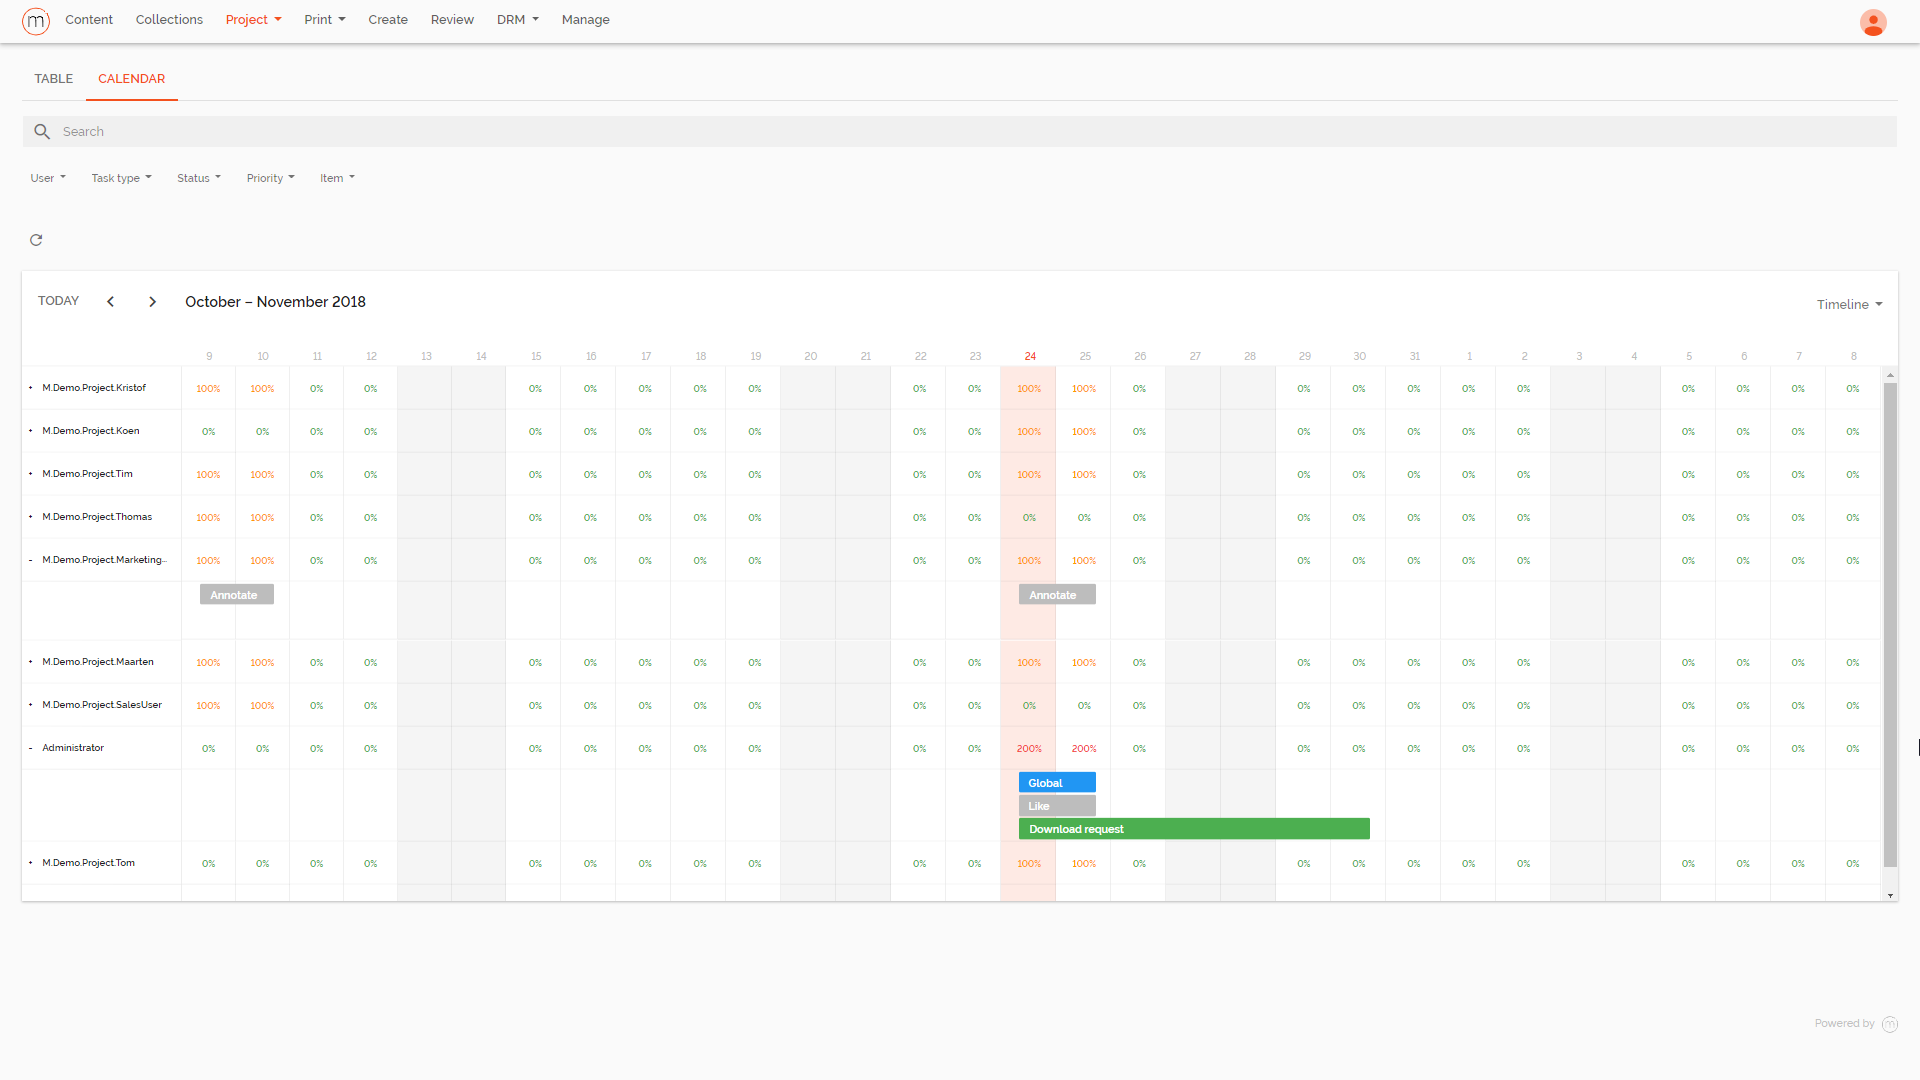Open the Item filter dropdown
This screenshot has width=1920, height=1080.
337,177
